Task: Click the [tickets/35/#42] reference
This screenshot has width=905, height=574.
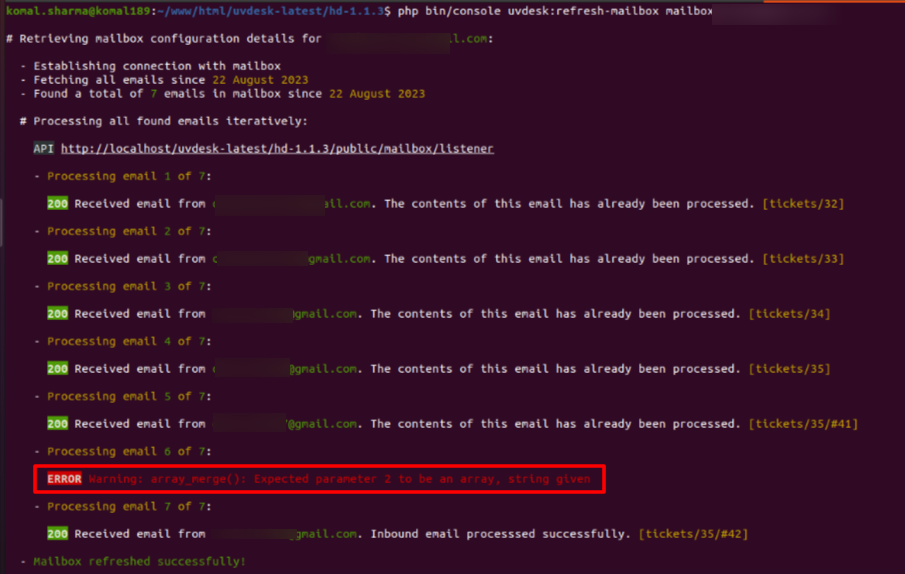Action: pyautogui.click(x=693, y=534)
